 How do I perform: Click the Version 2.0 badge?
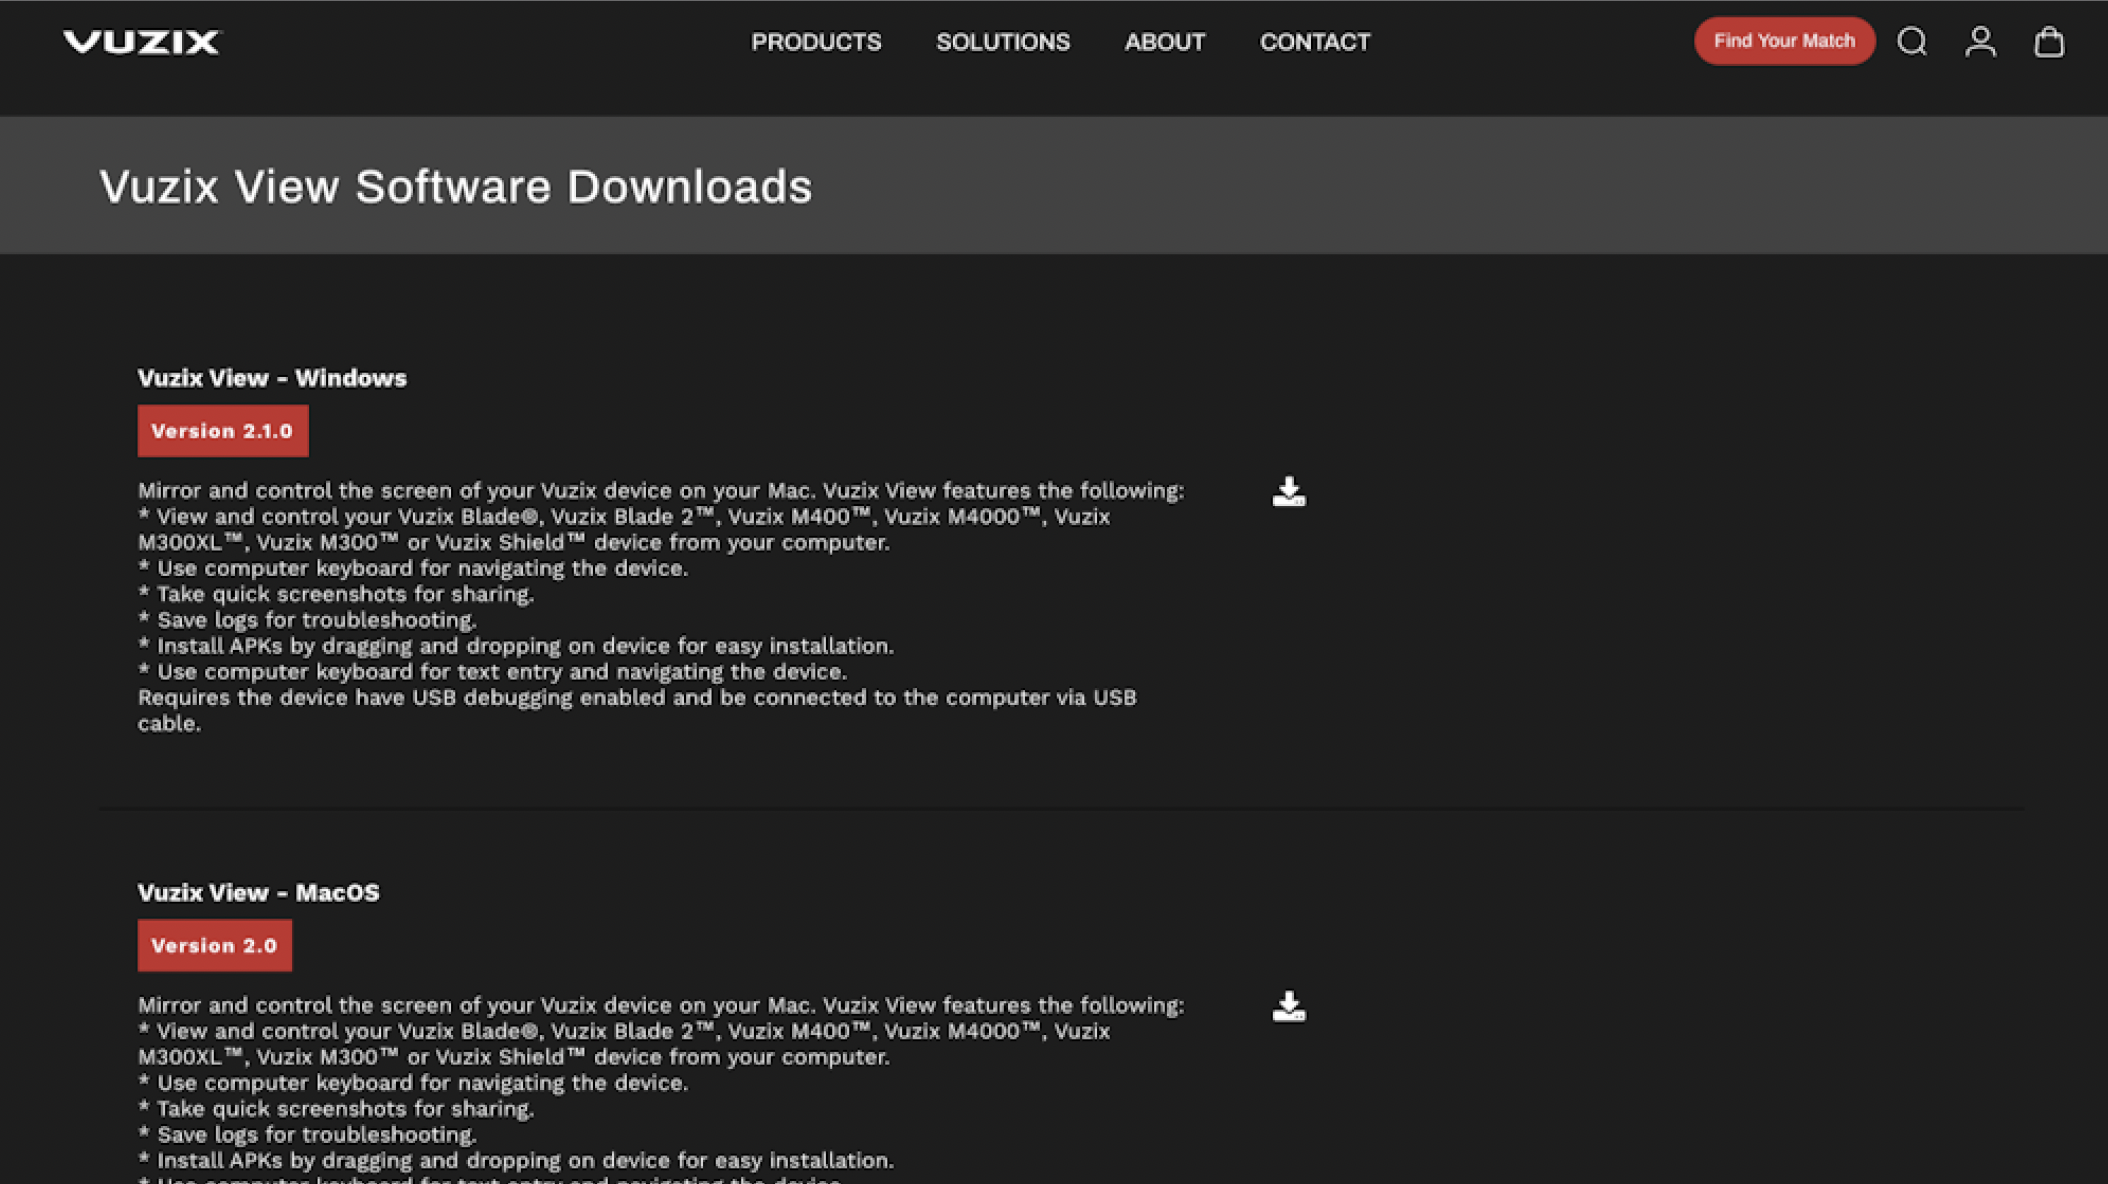click(214, 945)
